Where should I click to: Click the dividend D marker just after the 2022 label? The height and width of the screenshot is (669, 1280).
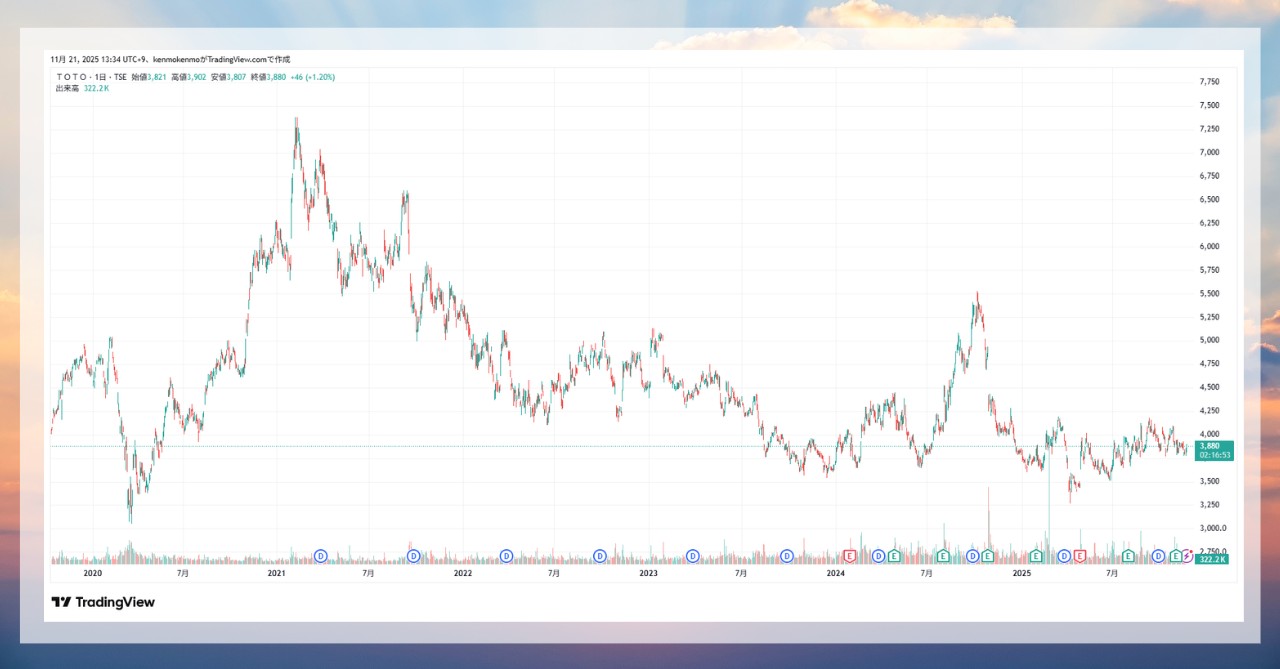tap(507, 556)
